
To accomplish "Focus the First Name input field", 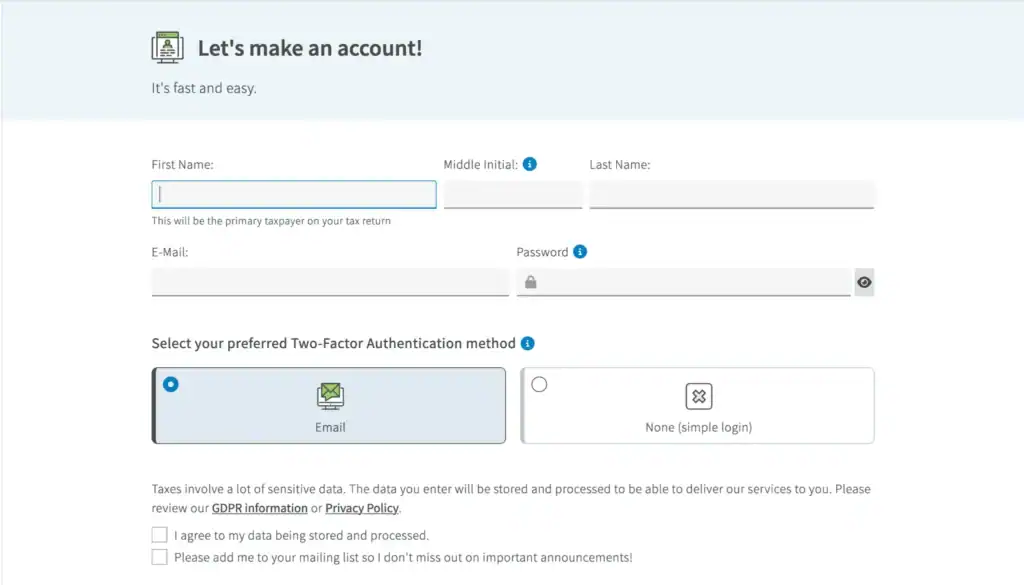I will (294, 194).
